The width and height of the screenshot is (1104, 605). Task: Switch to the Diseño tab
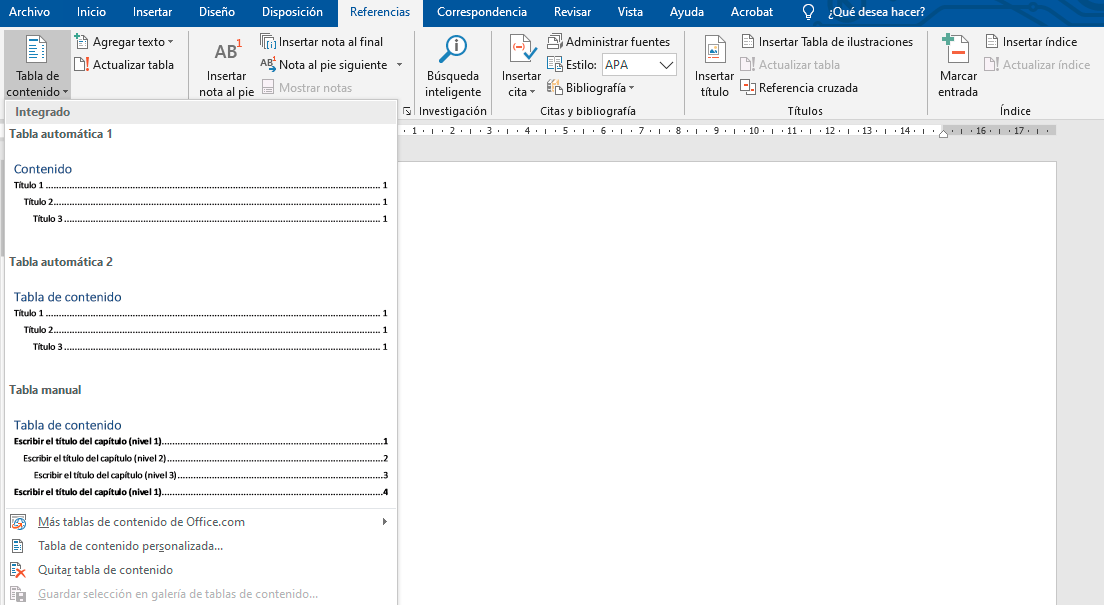[x=215, y=12]
